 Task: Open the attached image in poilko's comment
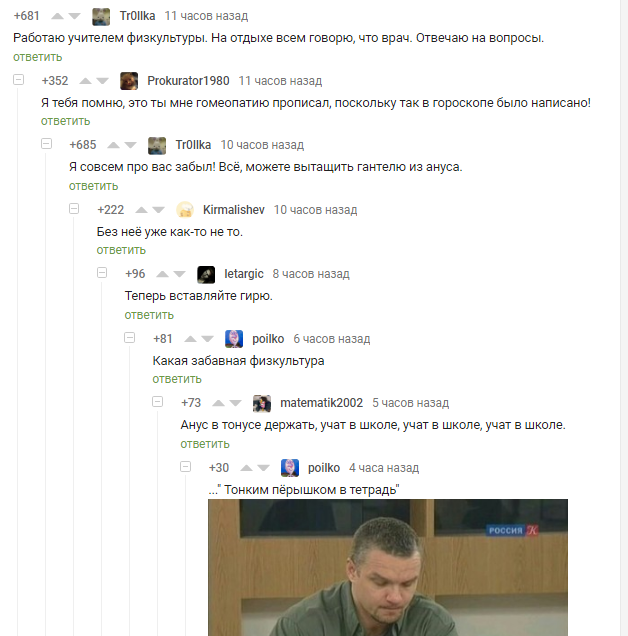(388, 567)
